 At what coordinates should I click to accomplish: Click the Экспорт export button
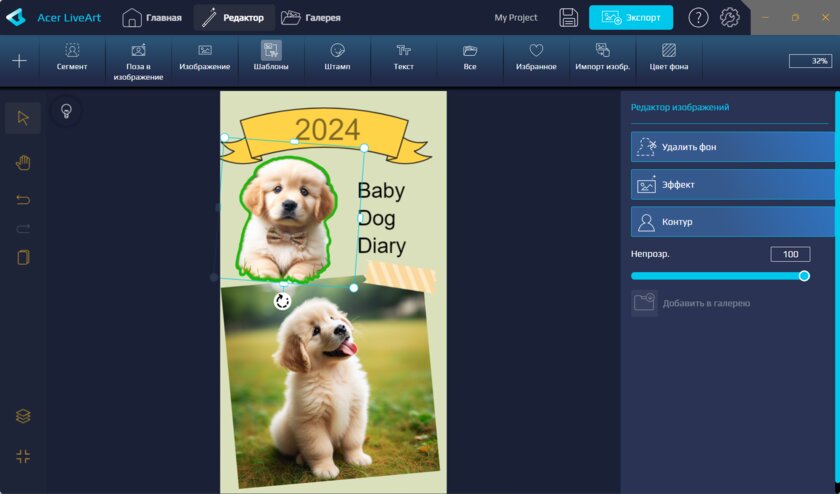coord(630,17)
